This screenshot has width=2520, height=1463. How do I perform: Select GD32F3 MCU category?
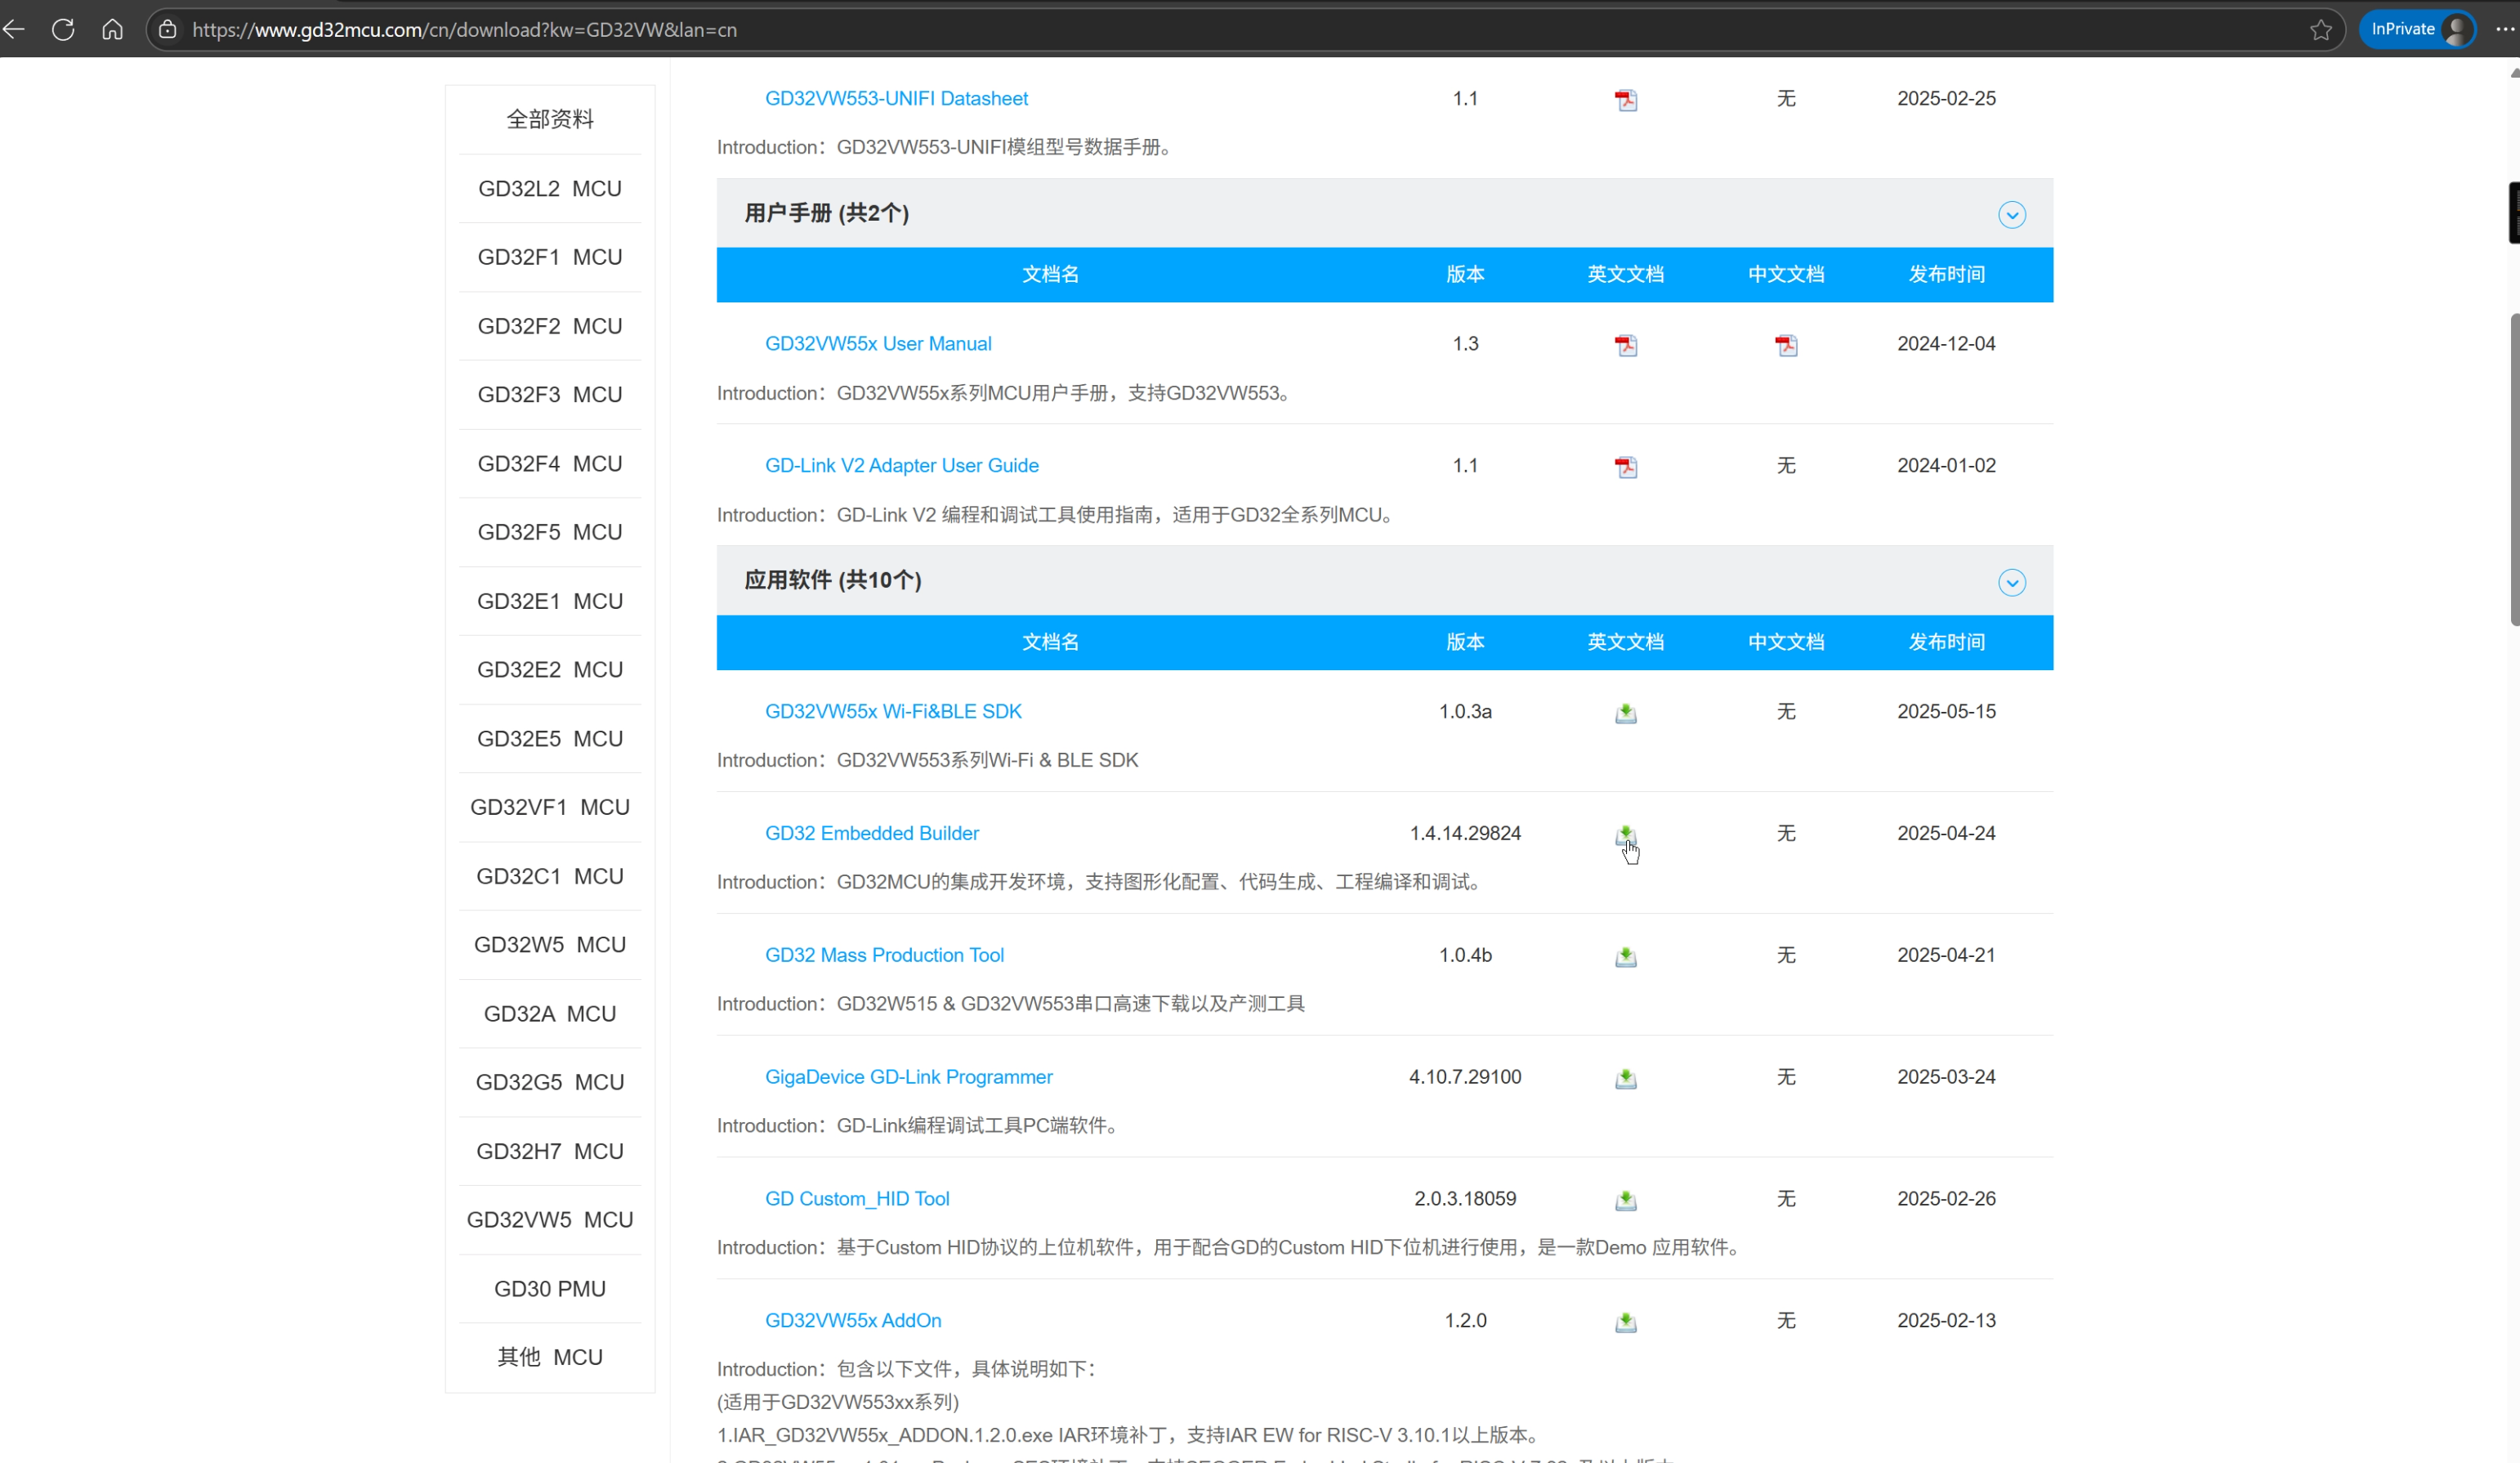[550, 395]
